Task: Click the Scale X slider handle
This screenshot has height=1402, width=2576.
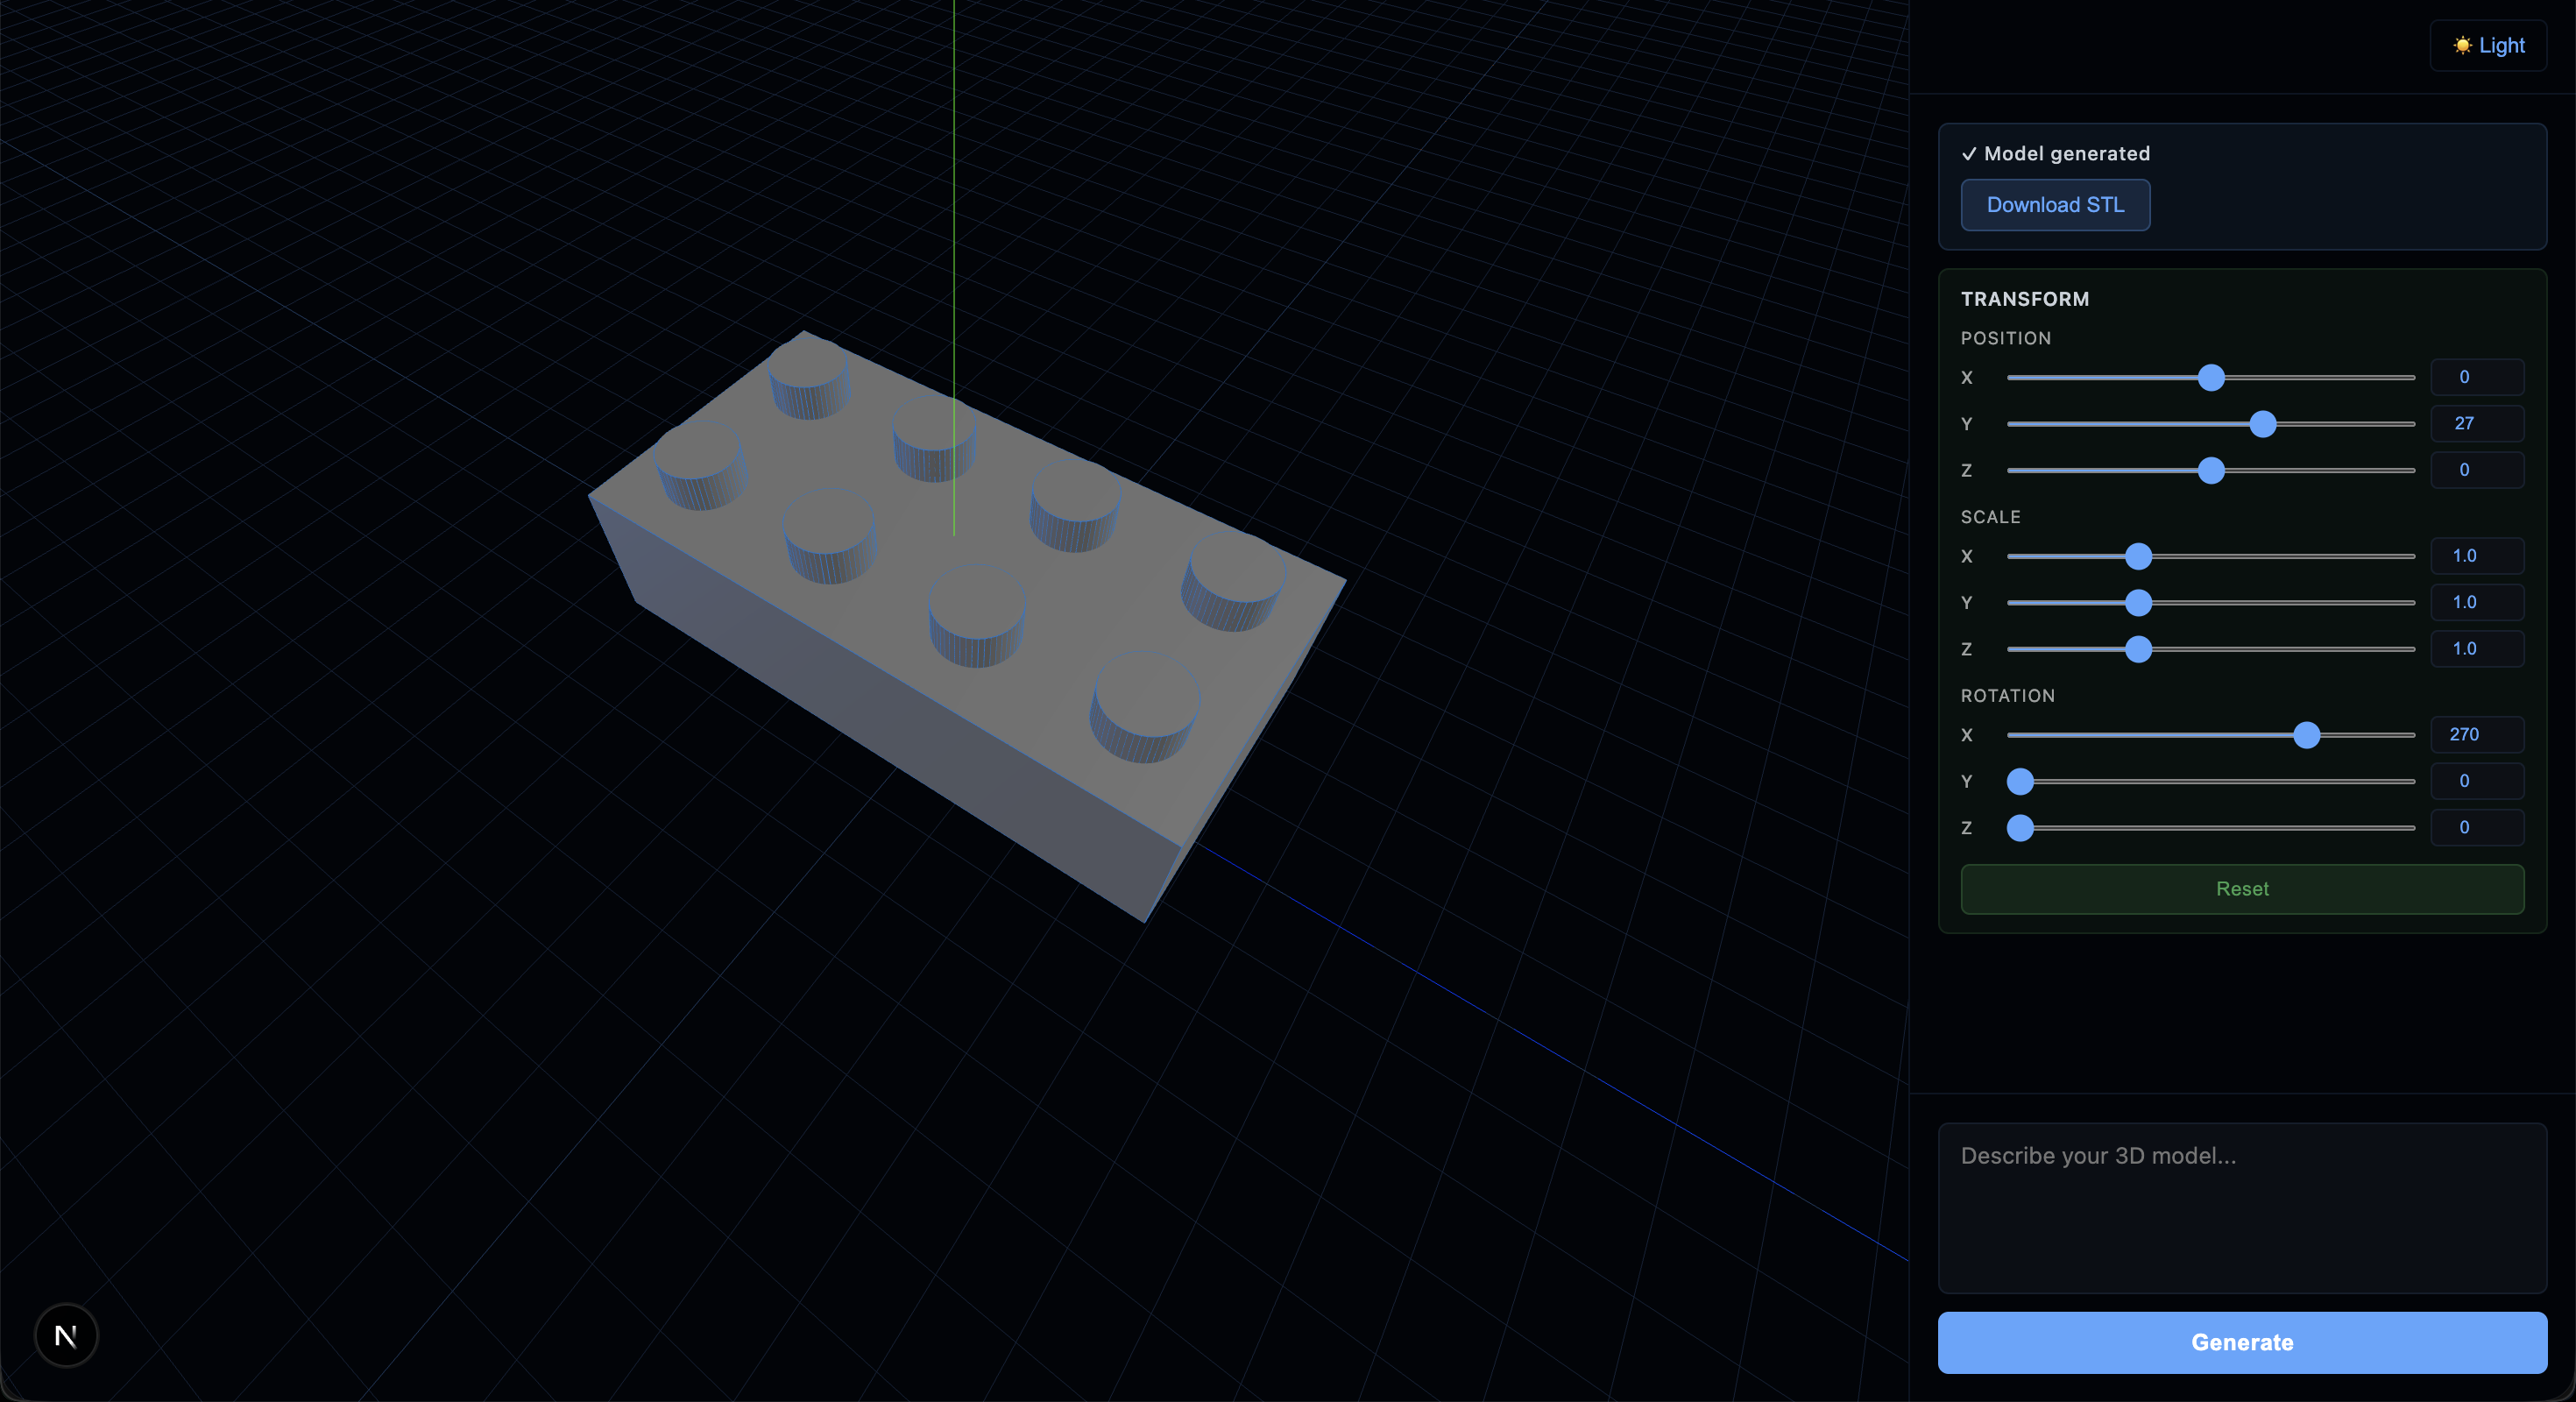Action: (x=2138, y=557)
